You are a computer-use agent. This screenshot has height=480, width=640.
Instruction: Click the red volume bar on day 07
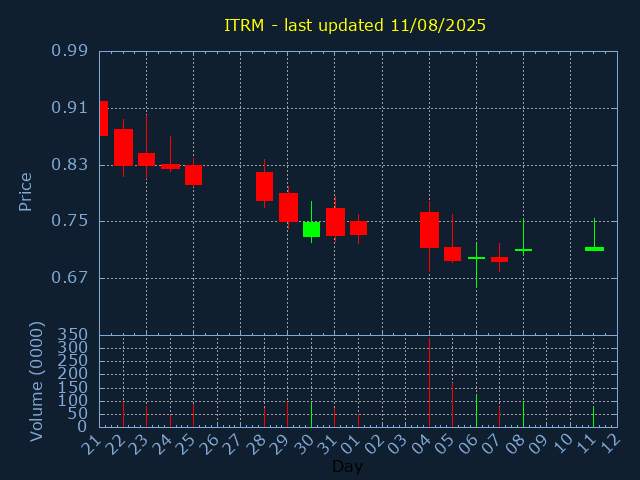pos(499,417)
